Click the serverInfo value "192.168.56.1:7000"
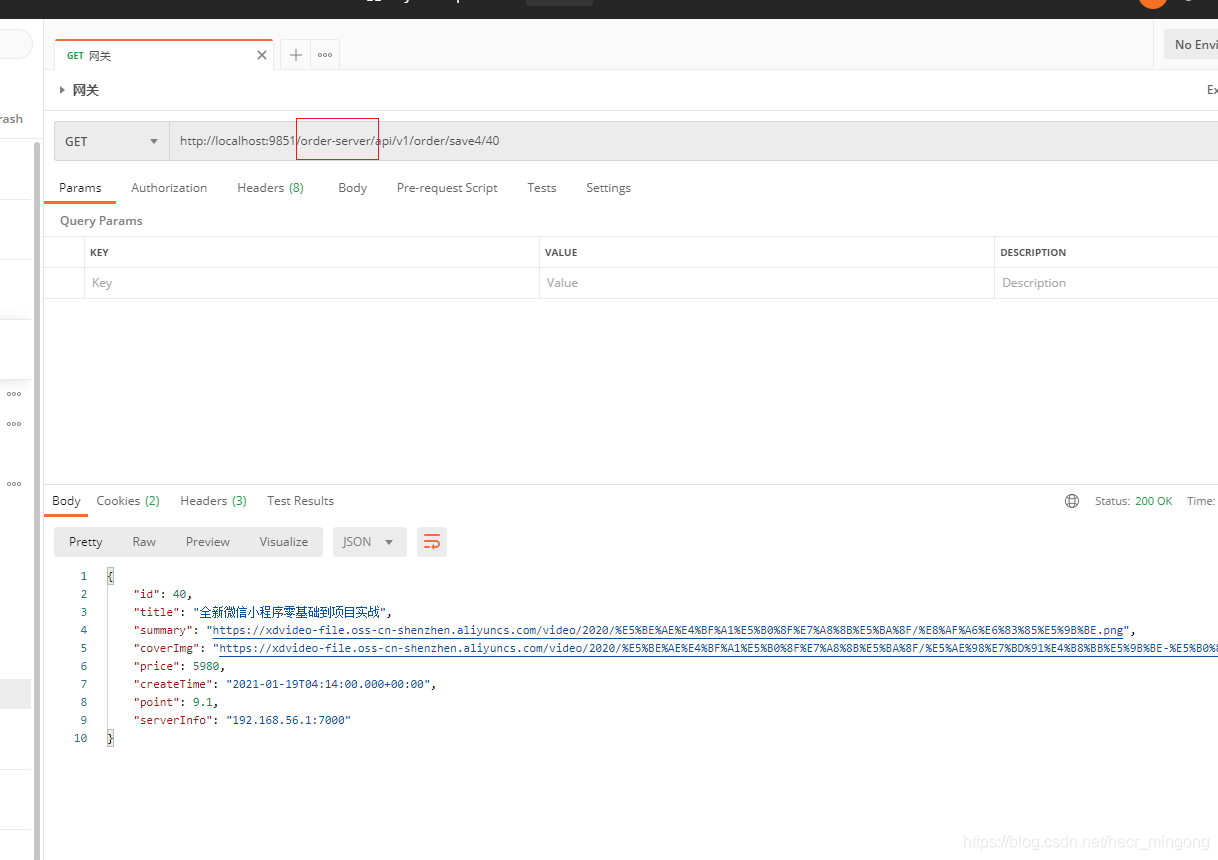The height and width of the screenshot is (860, 1218). tap(289, 720)
